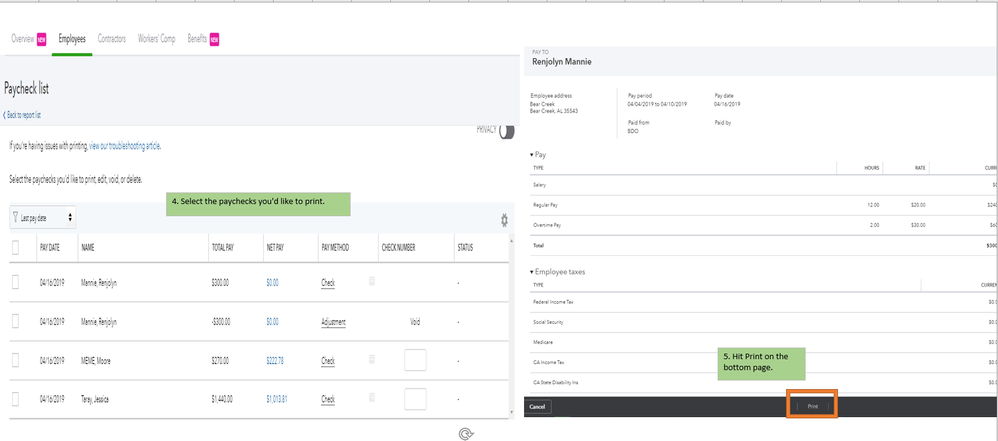Screen dimensions: 998x441
Task: Toggle the Privacy switch
Action: (506, 131)
